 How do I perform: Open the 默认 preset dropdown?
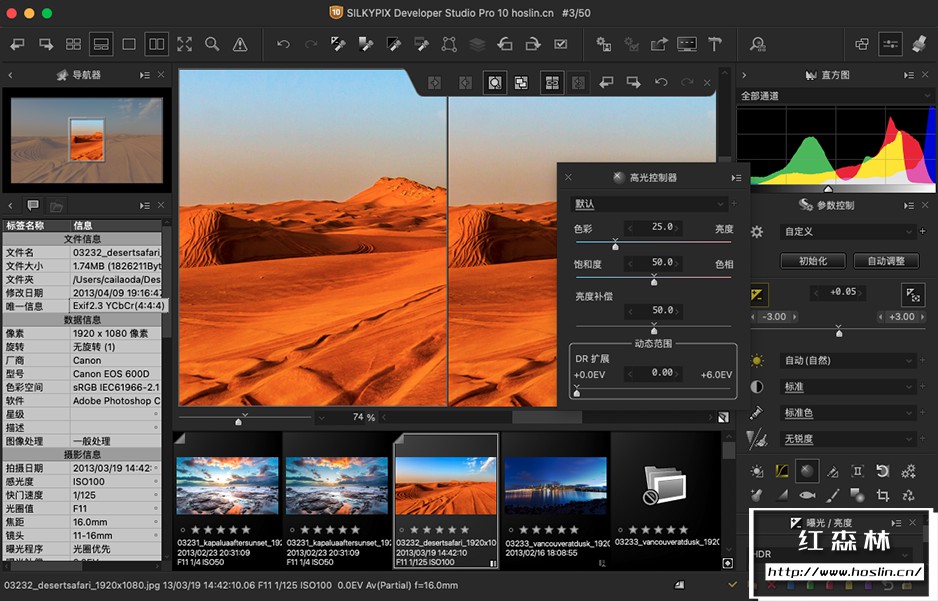pyautogui.click(x=648, y=204)
